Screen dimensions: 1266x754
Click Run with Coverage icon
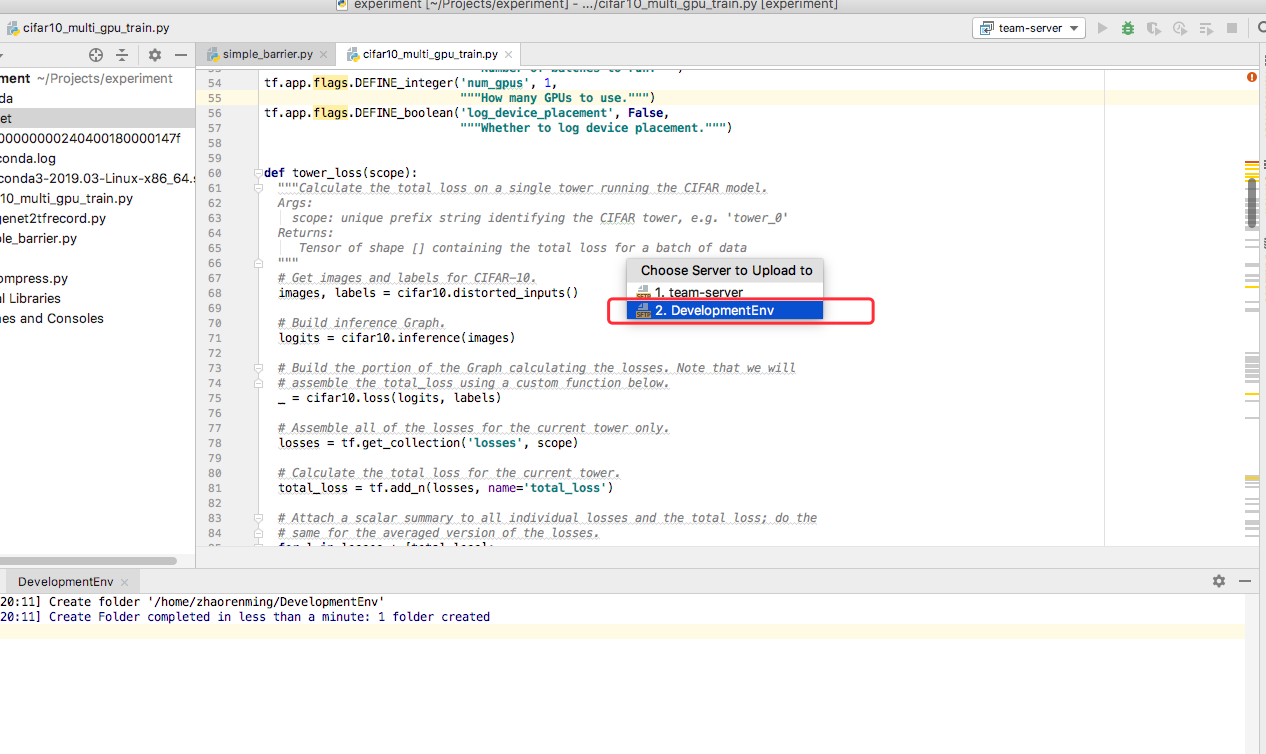pos(1154,28)
